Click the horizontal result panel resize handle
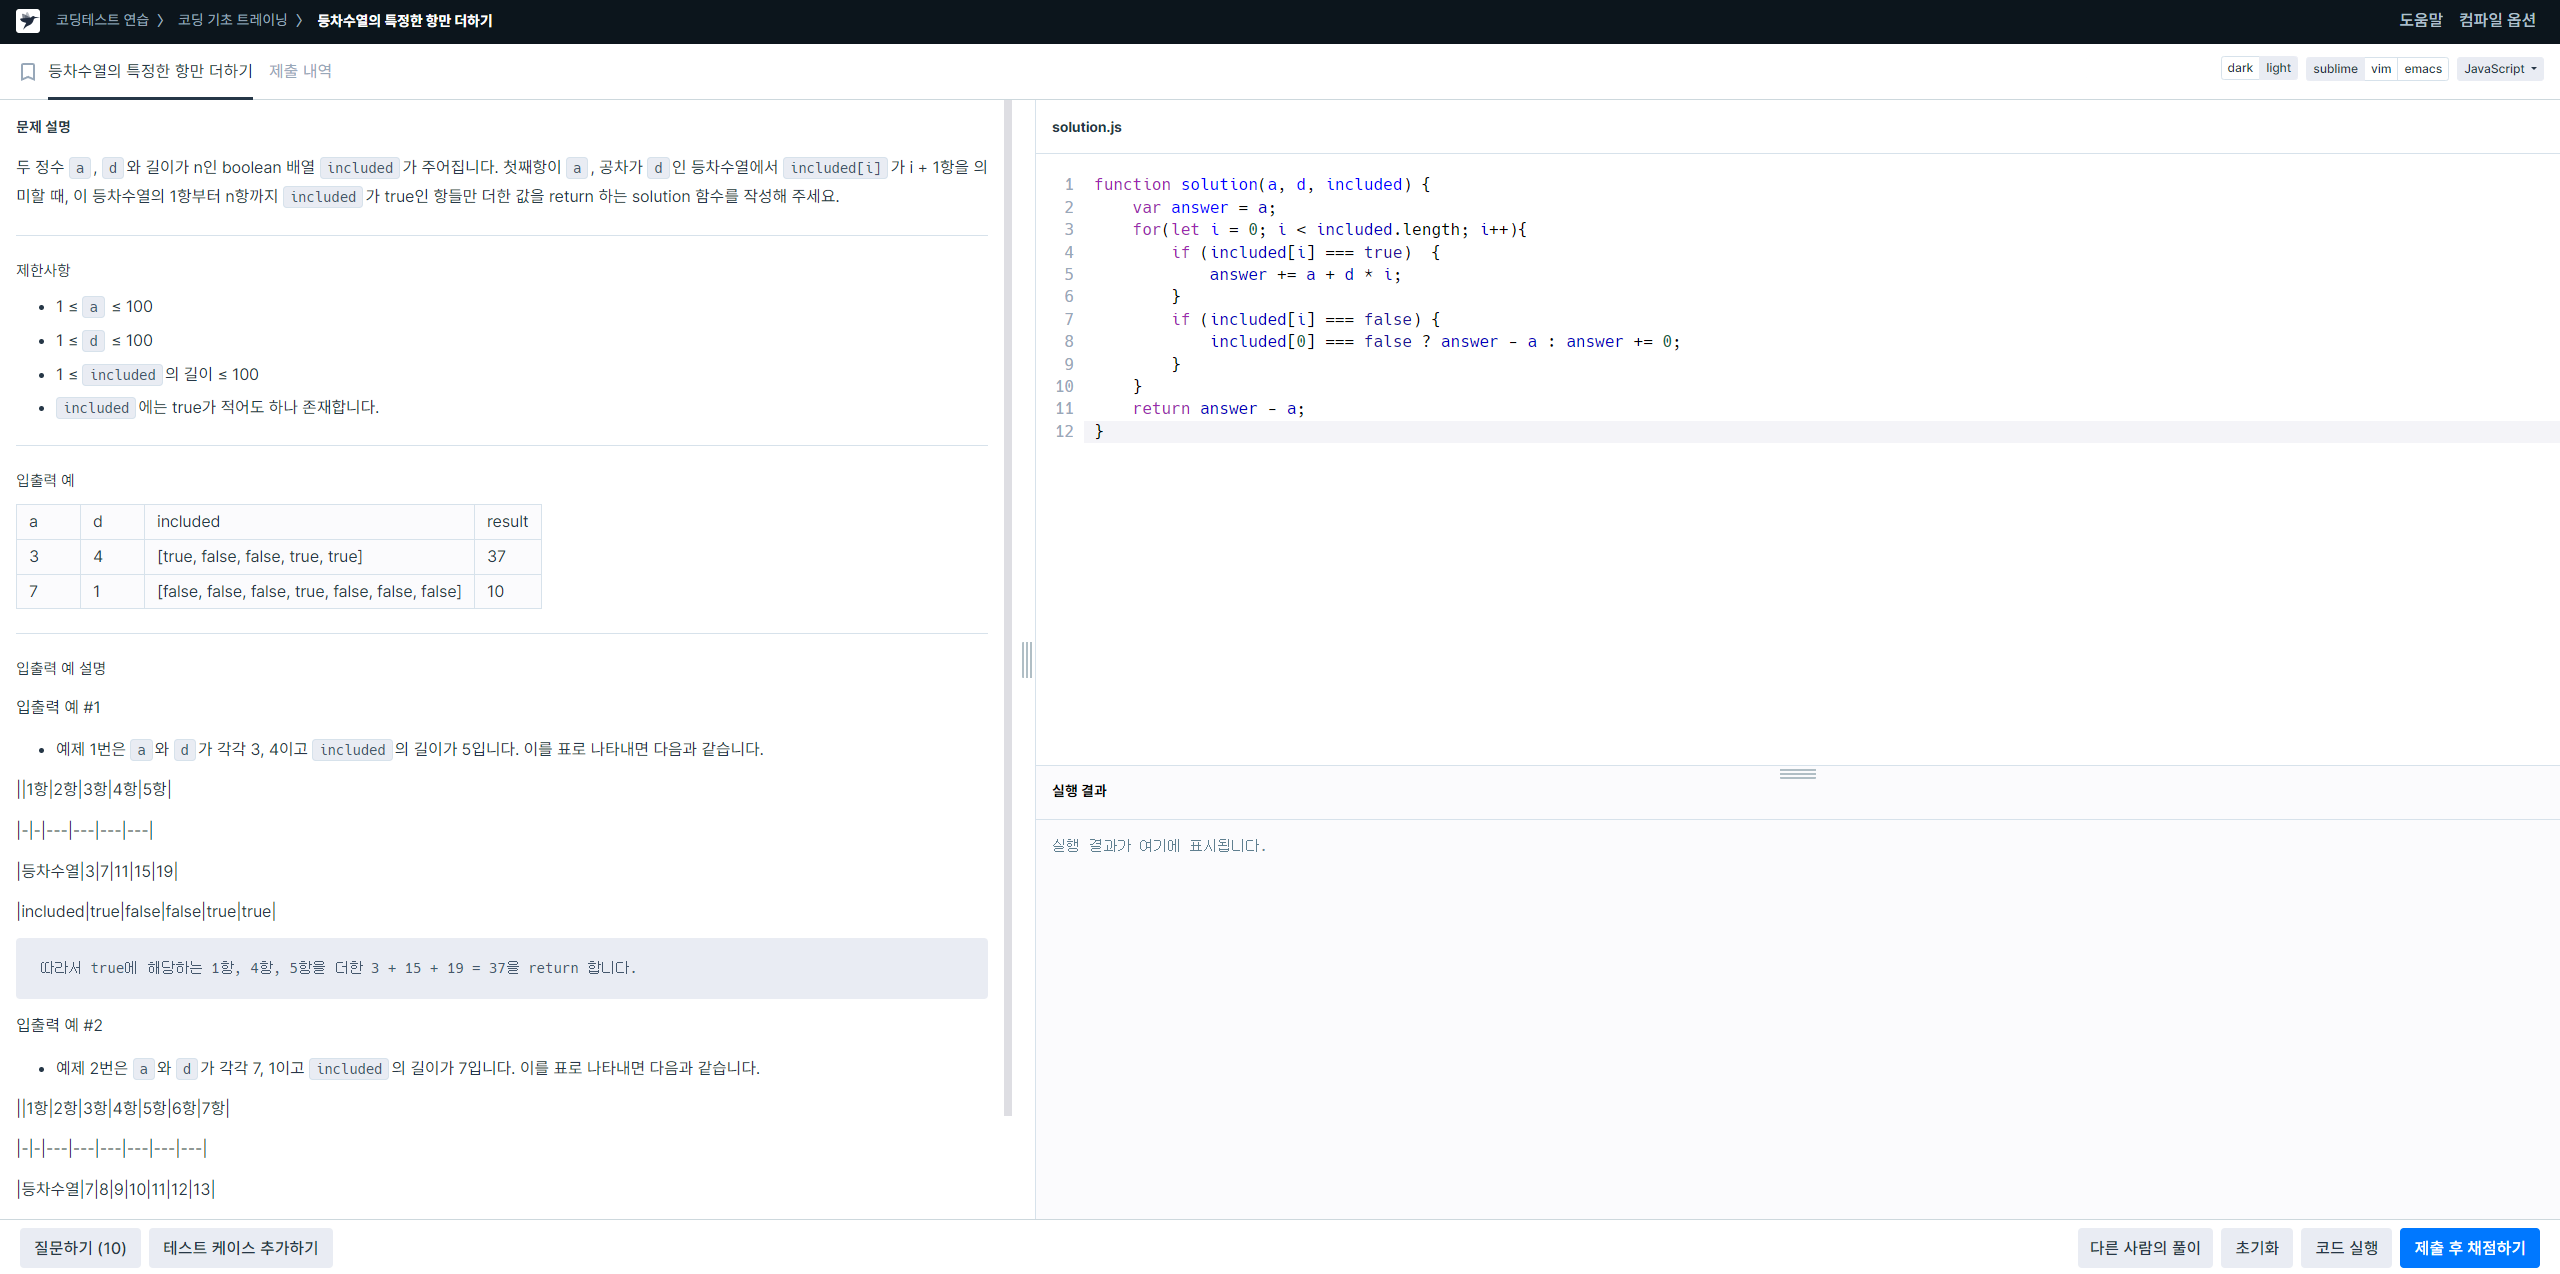This screenshot has width=2560, height=1274. (1797, 774)
